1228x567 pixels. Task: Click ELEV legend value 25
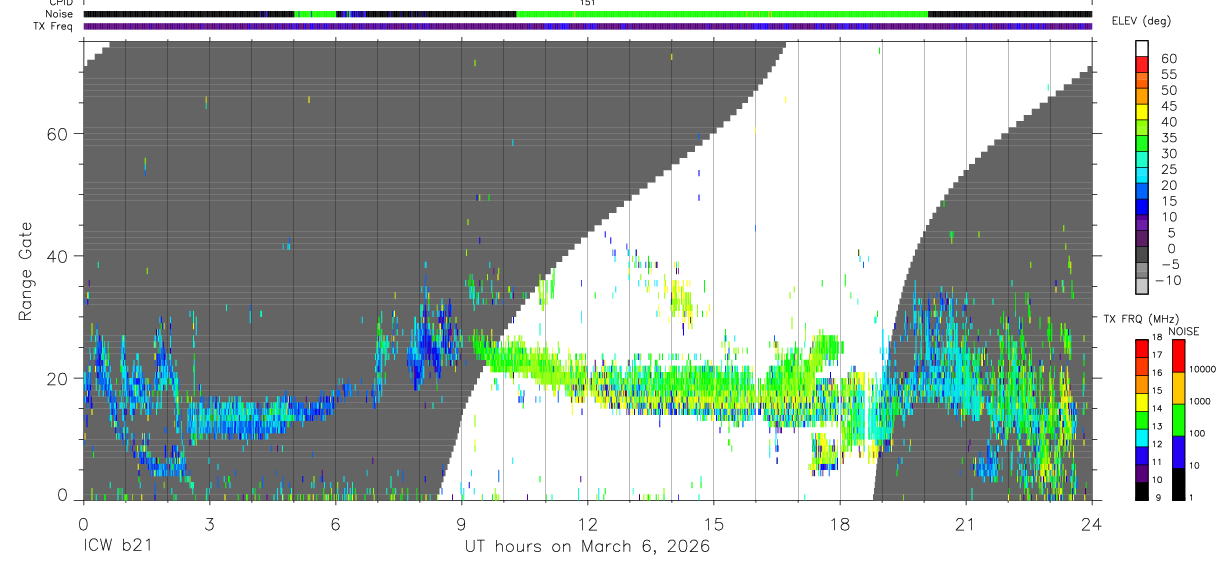[1170, 169]
